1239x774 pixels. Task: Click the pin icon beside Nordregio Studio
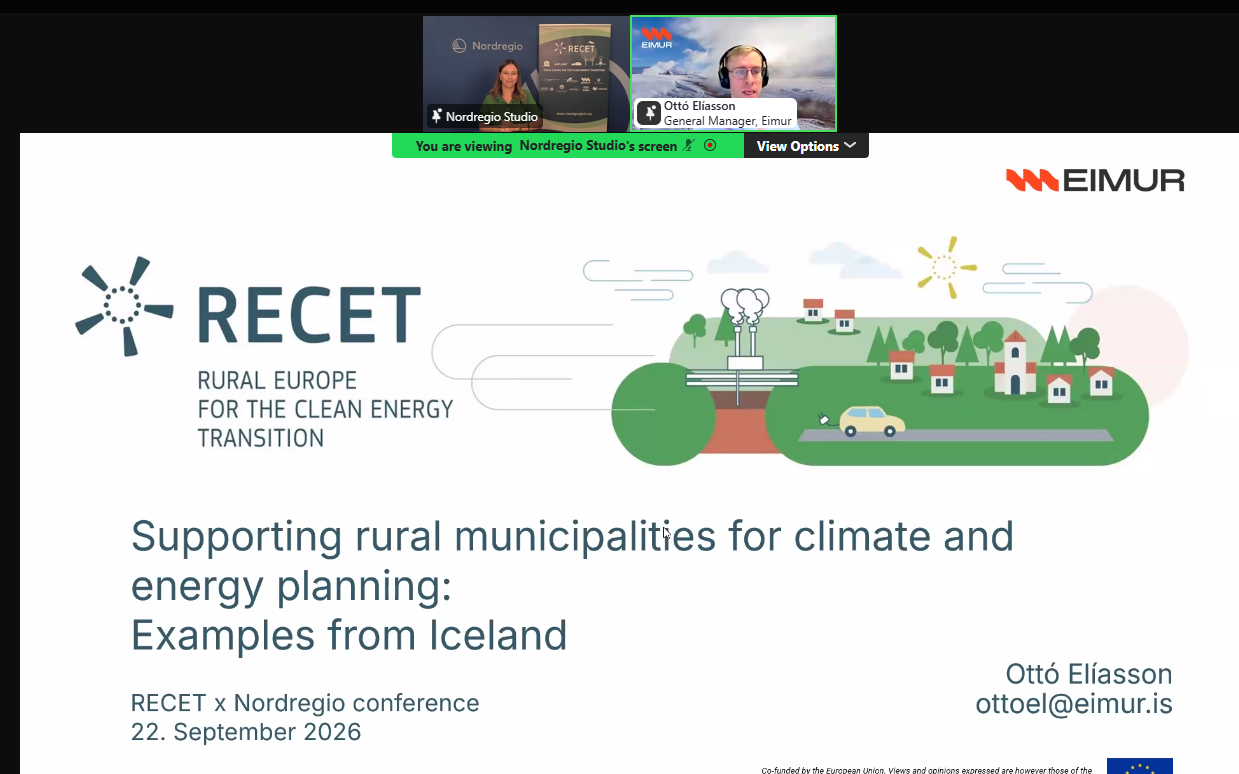click(437, 117)
